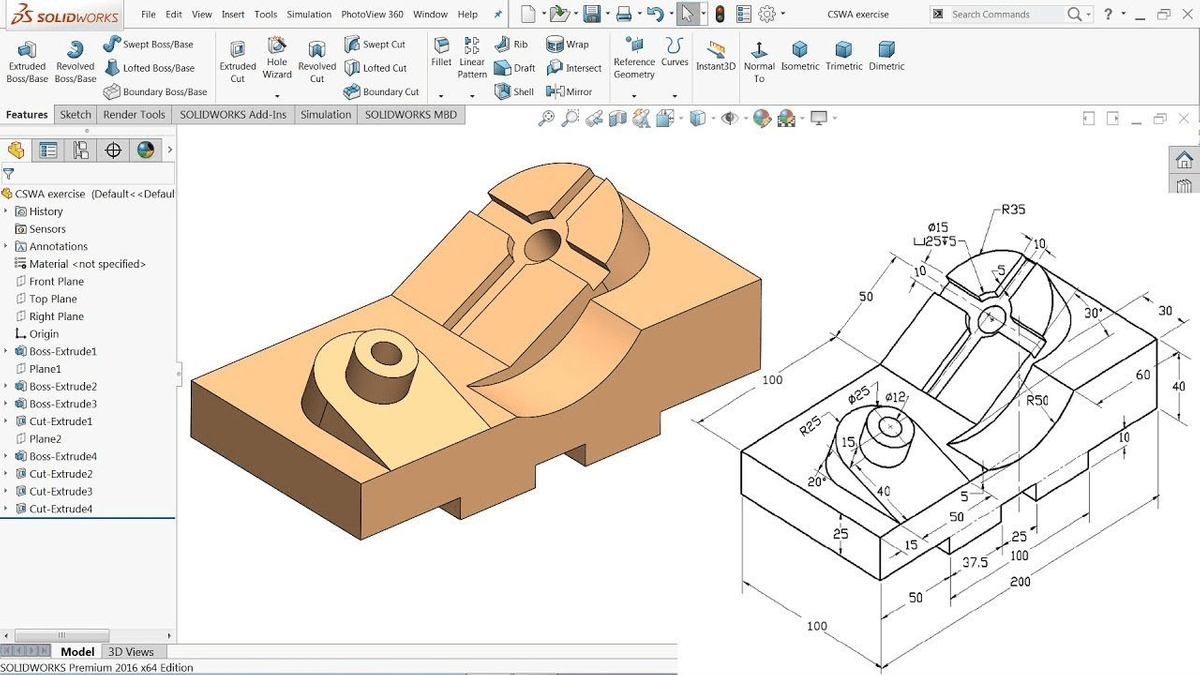1200x675 pixels.
Task: Toggle Normal To view orientation
Action: point(758,61)
